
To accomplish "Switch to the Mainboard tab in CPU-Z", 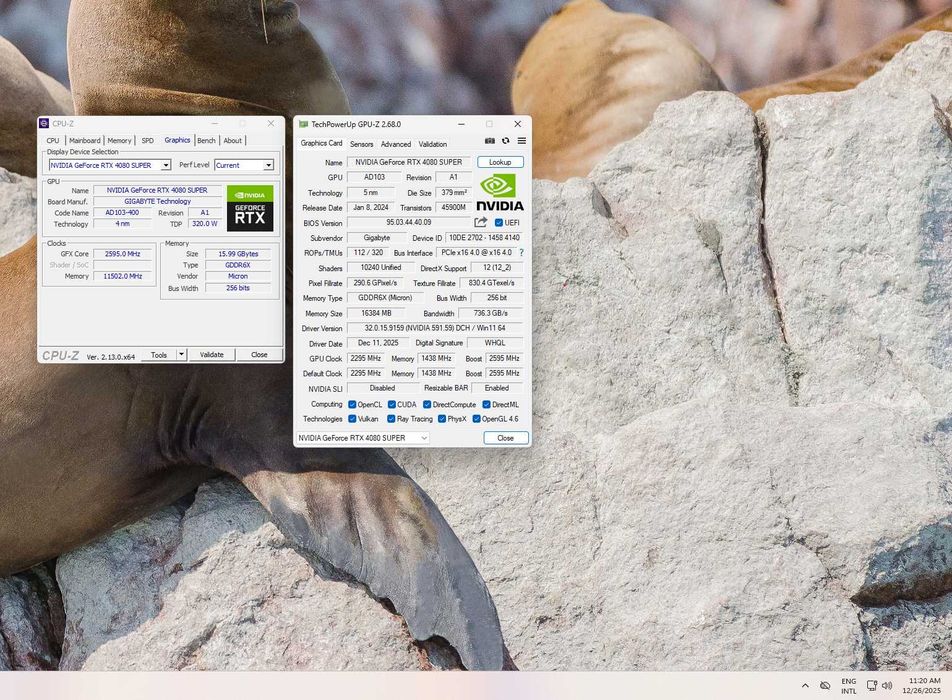I will 84,141.
